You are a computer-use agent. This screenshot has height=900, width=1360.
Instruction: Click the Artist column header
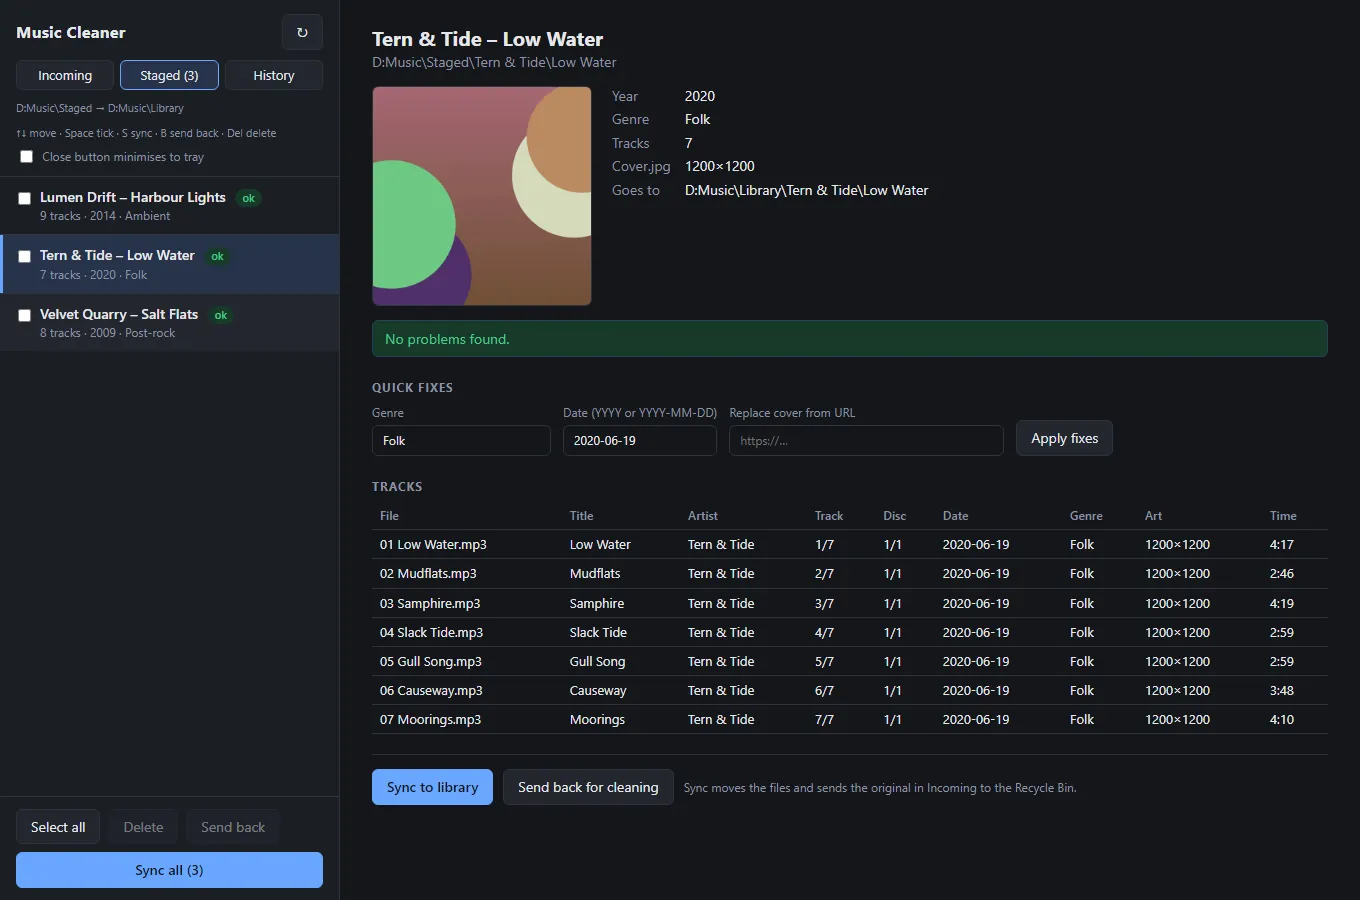point(703,516)
